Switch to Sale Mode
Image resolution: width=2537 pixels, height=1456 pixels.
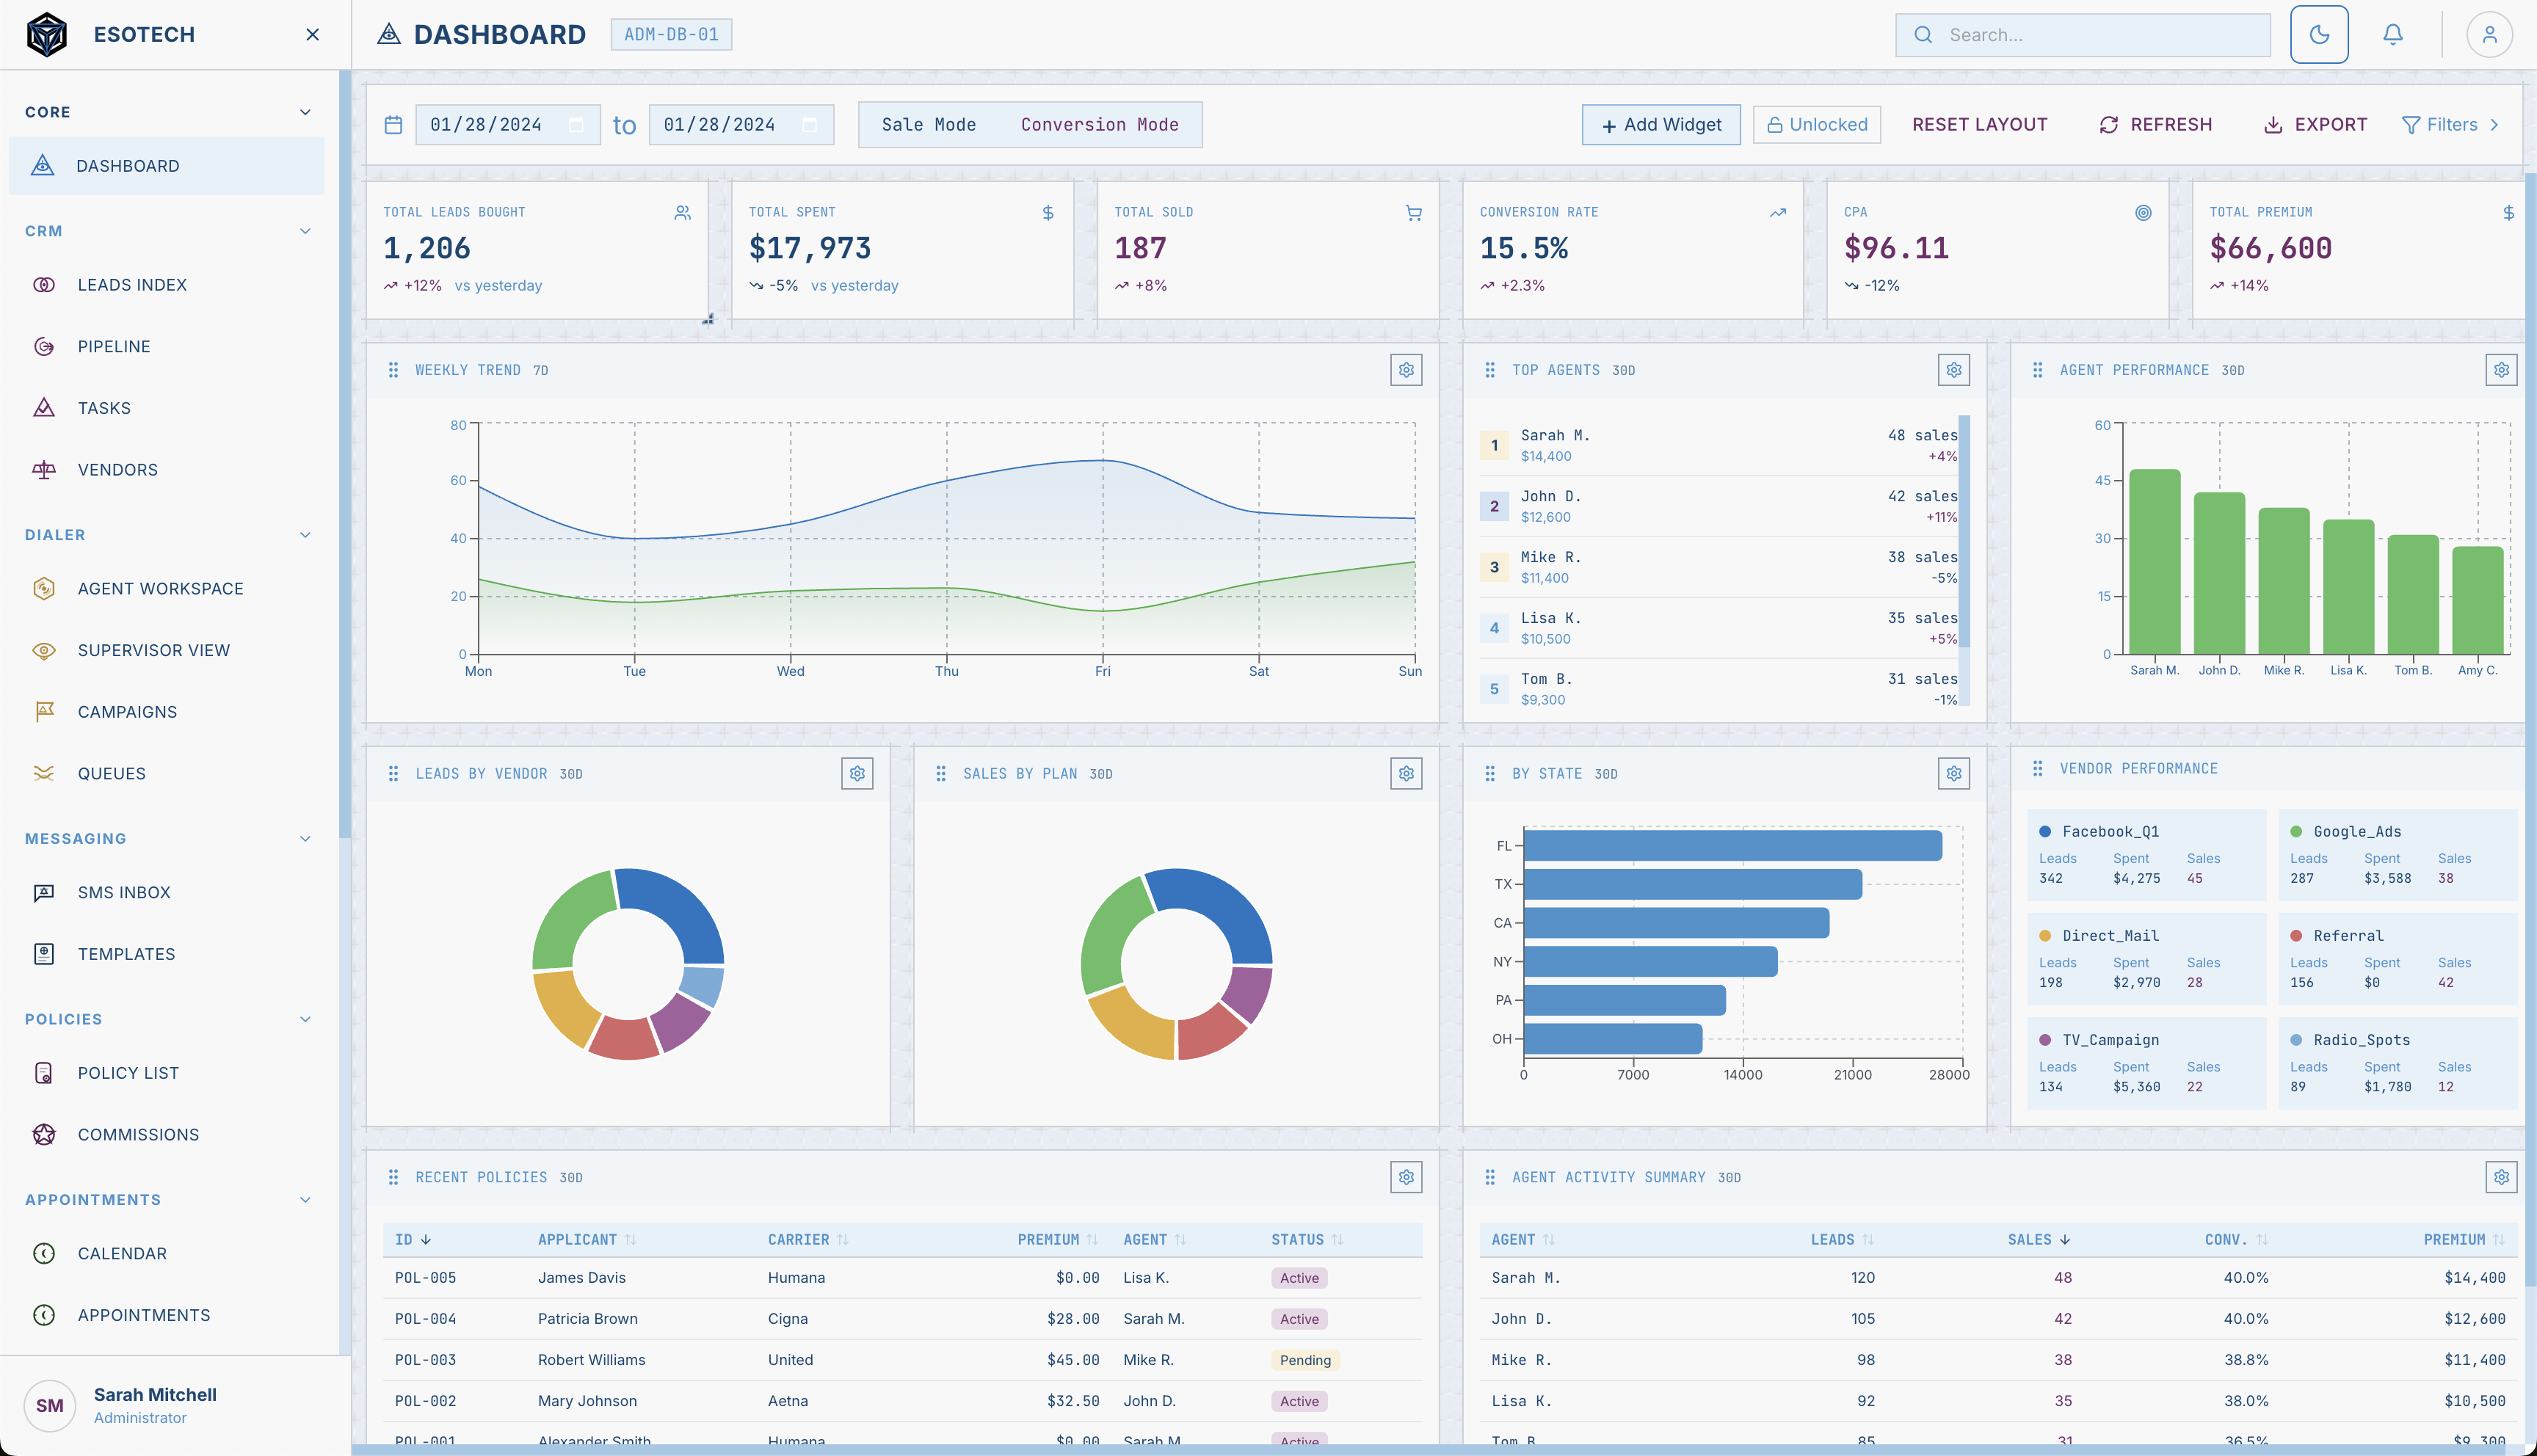pyautogui.click(x=929, y=125)
